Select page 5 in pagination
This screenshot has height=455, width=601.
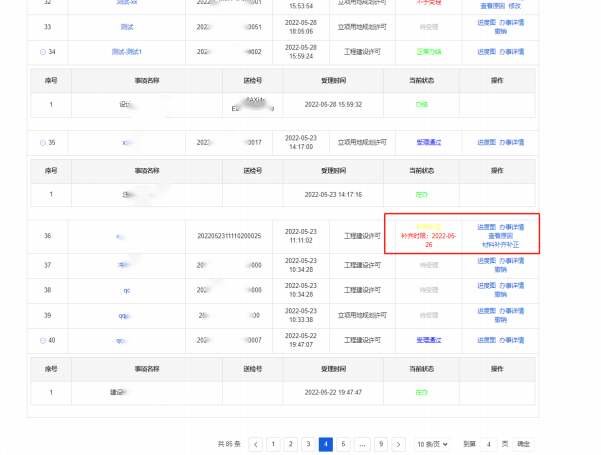tap(343, 443)
